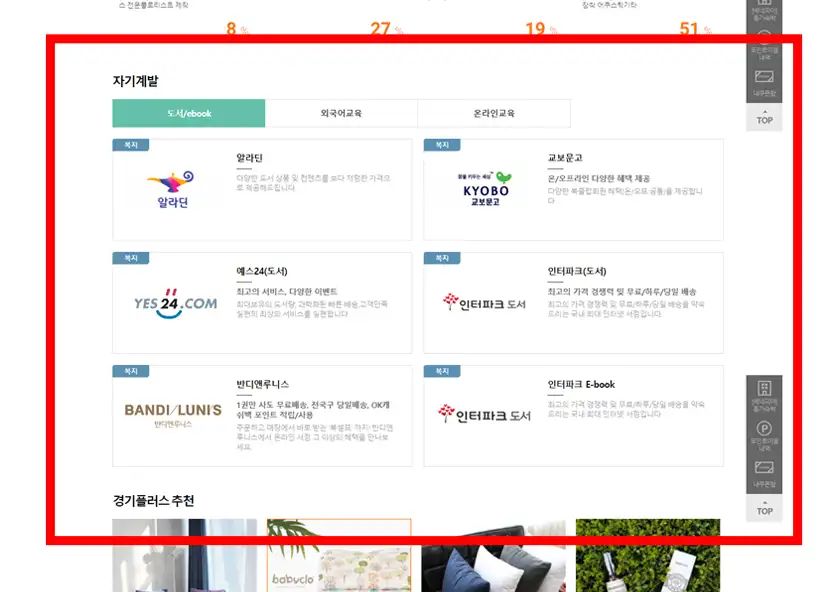Click the 19 % figure

click(541, 28)
